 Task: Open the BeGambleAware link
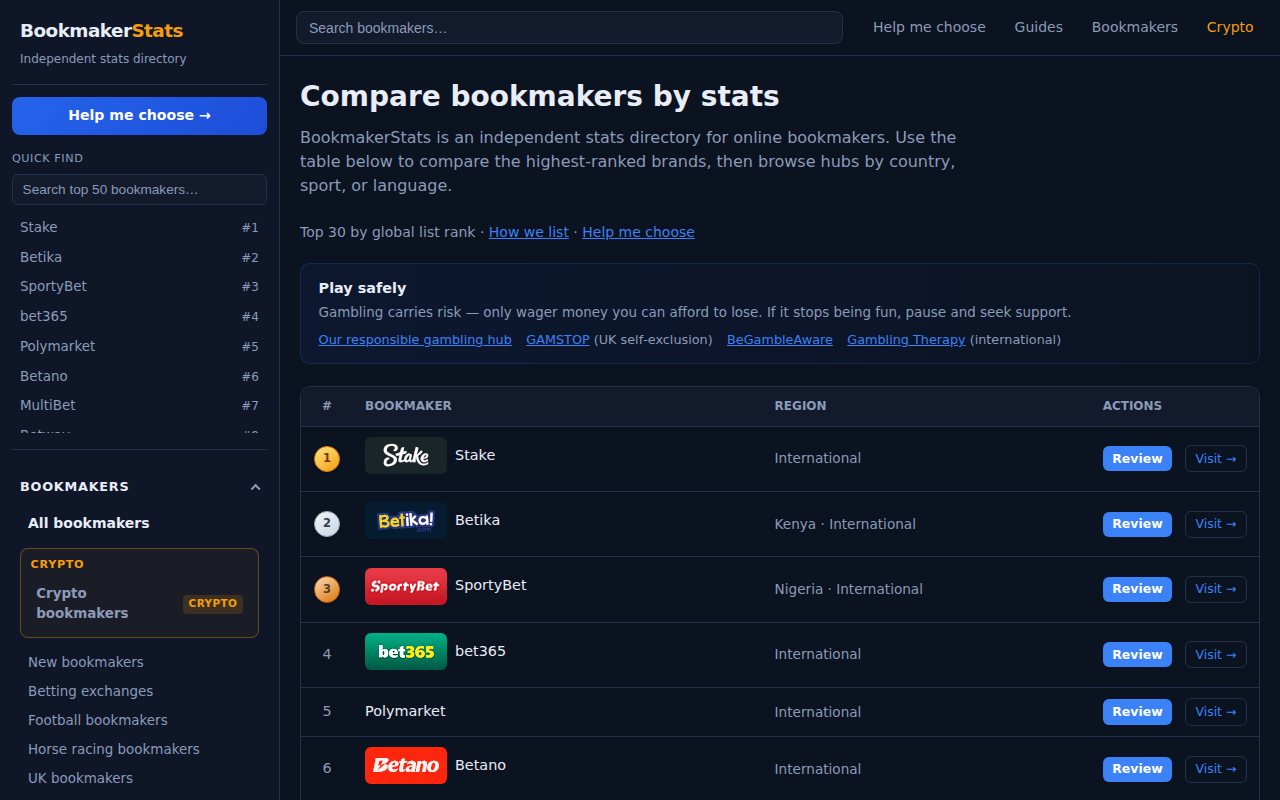(x=780, y=340)
